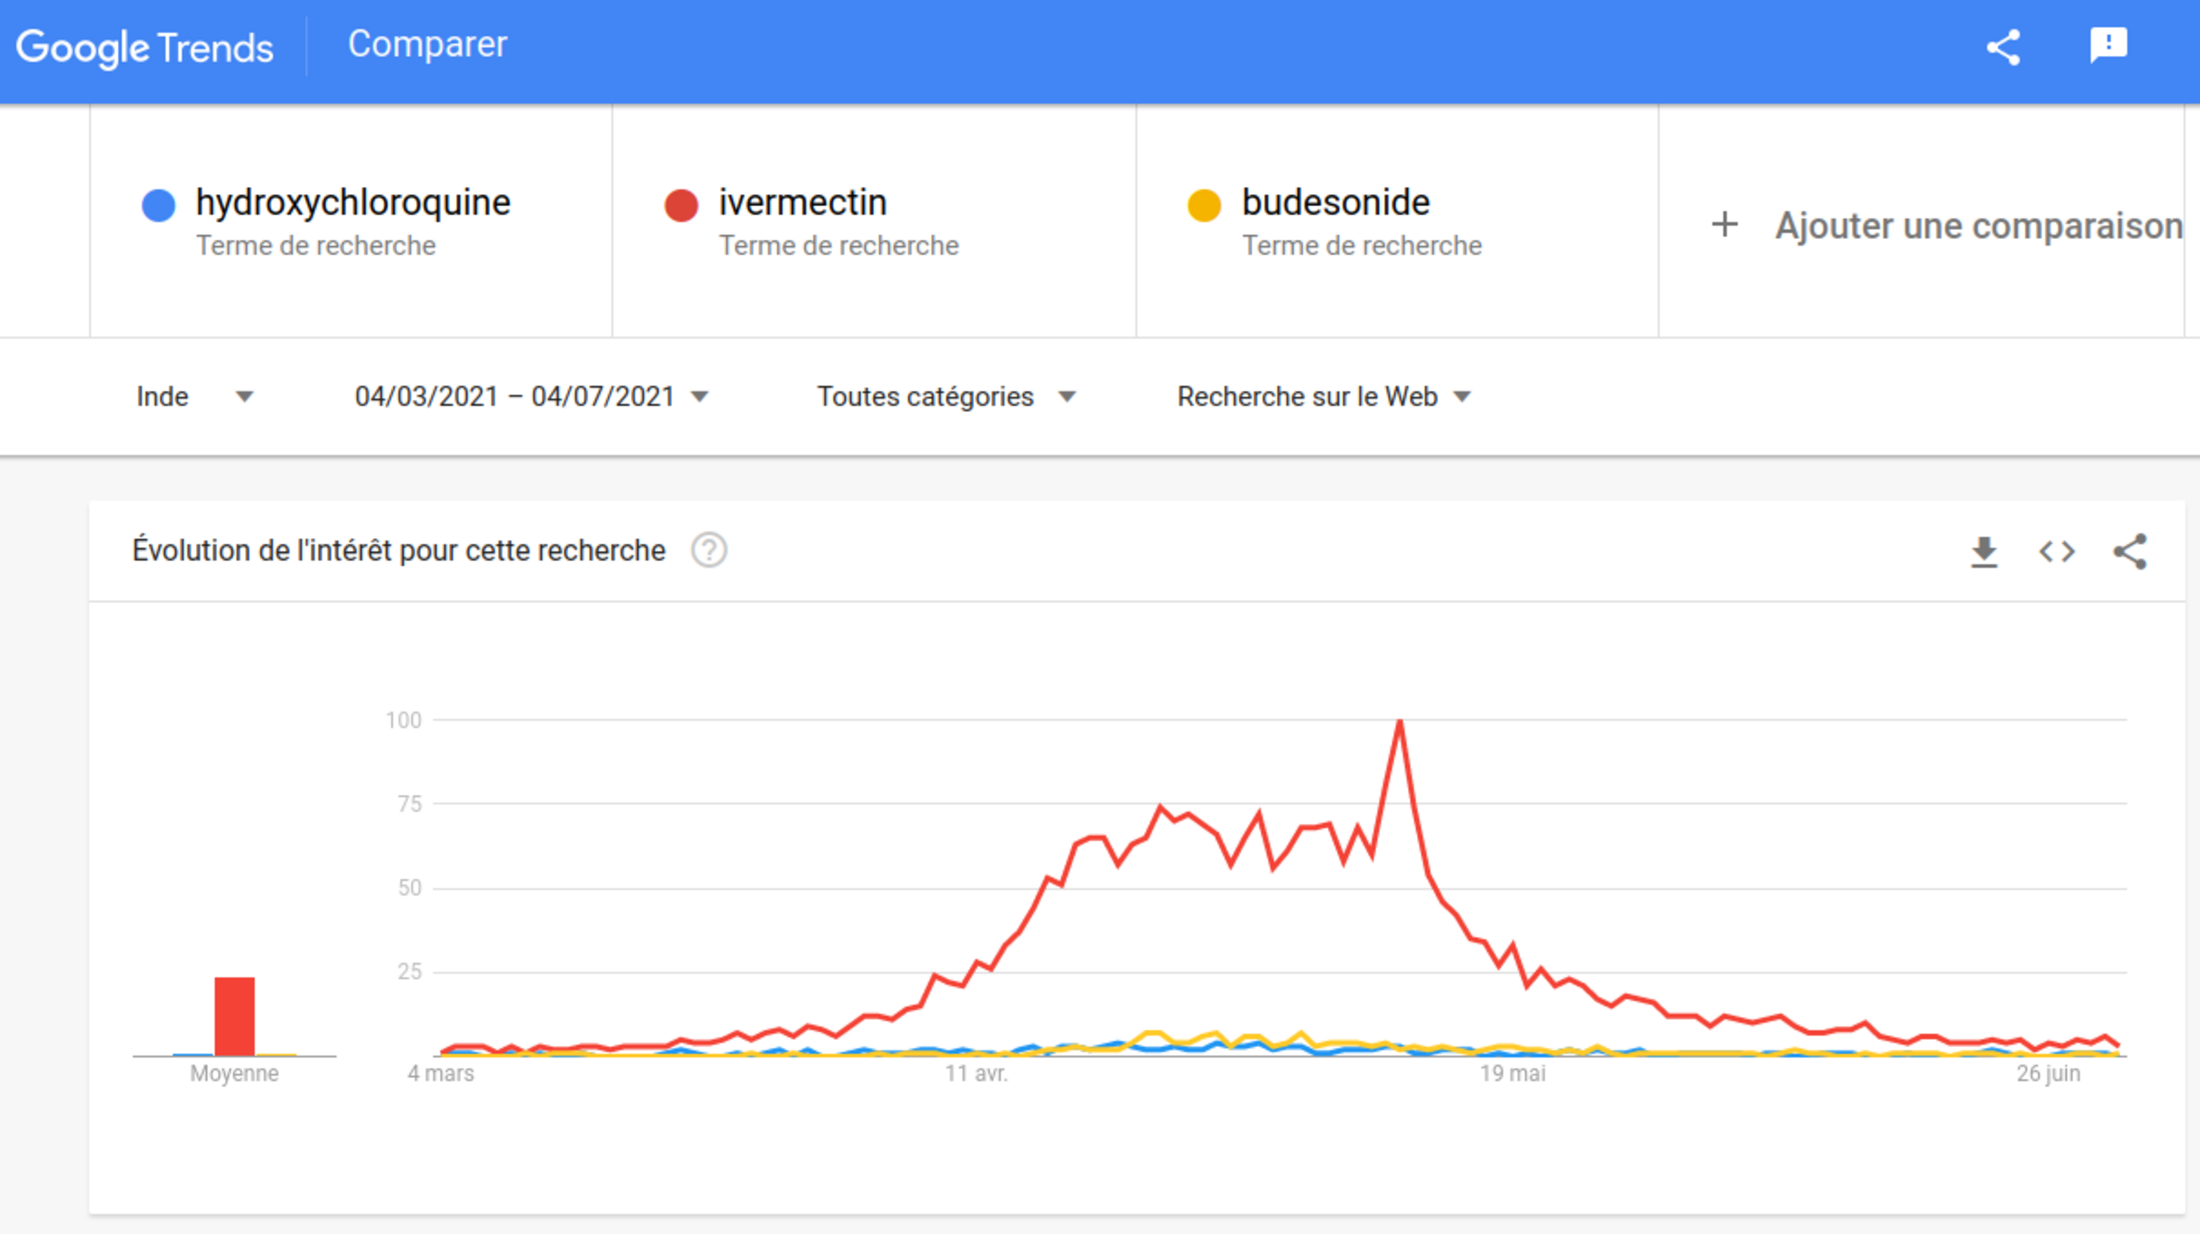Click the help question mark icon
The height and width of the screenshot is (1234, 2200).
point(709,550)
